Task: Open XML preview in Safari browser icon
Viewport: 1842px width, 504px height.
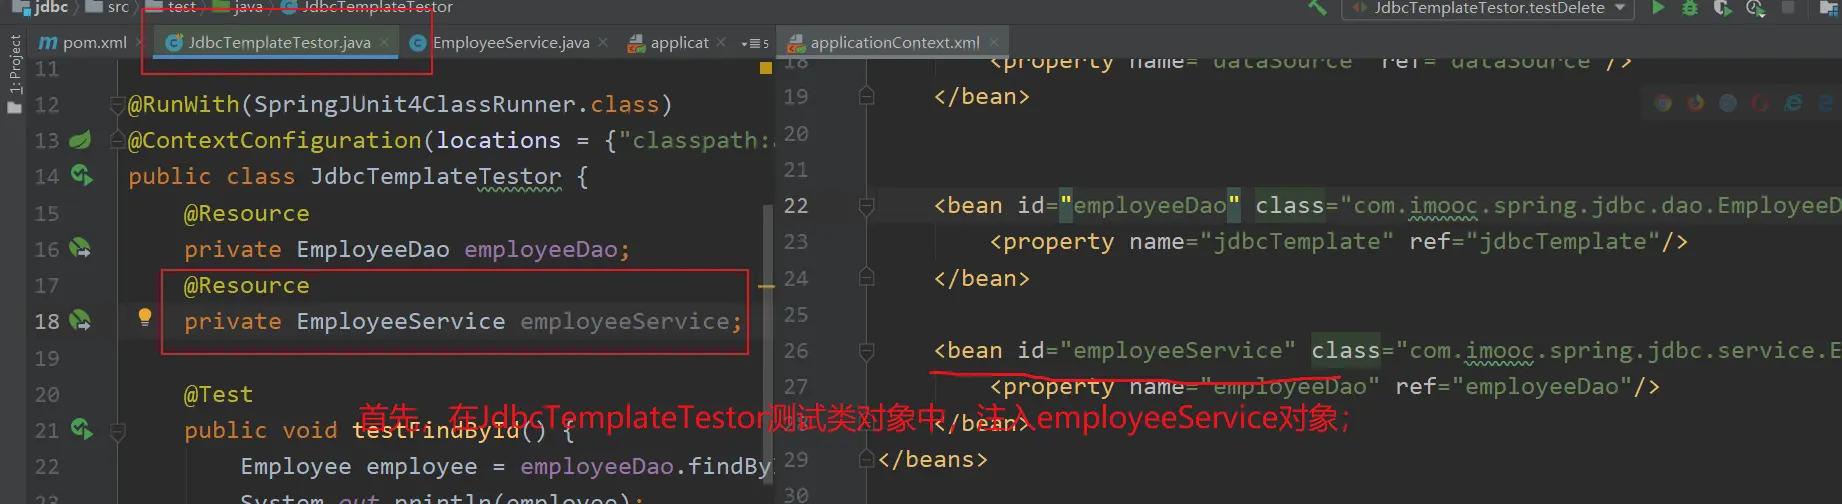Action: pyautogui.click(x=1727, y=103)
